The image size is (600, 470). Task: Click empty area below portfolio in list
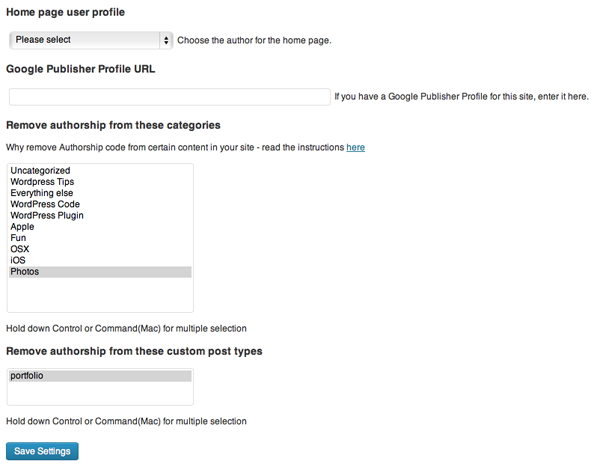pyautogui.click(x=100, y=394)
